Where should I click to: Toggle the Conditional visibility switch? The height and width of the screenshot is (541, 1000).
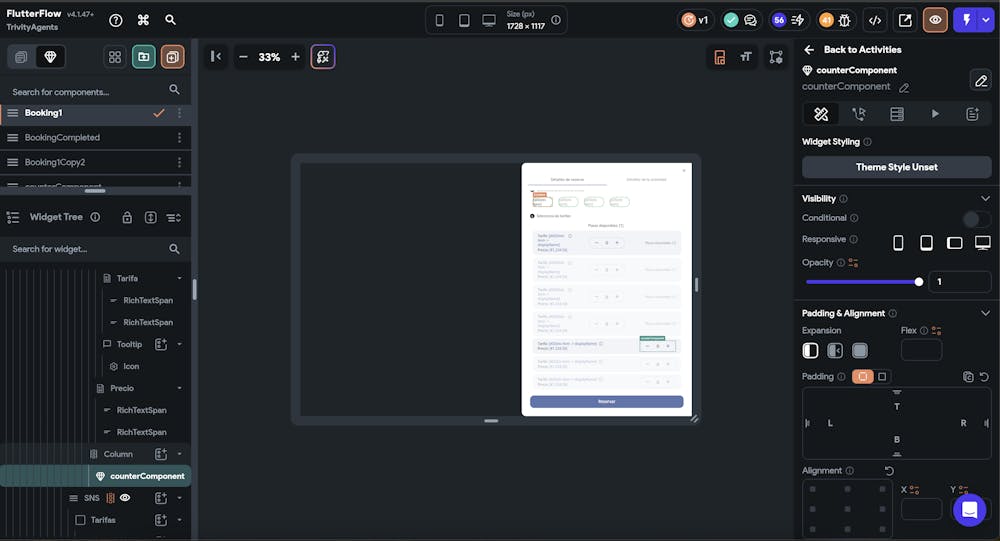(976, 219)
